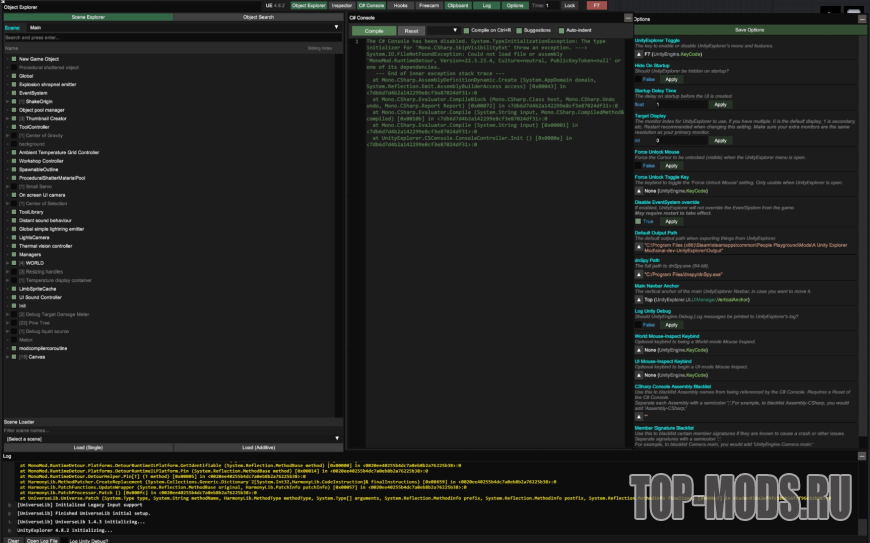Screen dimensions: 870x543
Task: Select the Workshop Controller object
Action: 41,161
